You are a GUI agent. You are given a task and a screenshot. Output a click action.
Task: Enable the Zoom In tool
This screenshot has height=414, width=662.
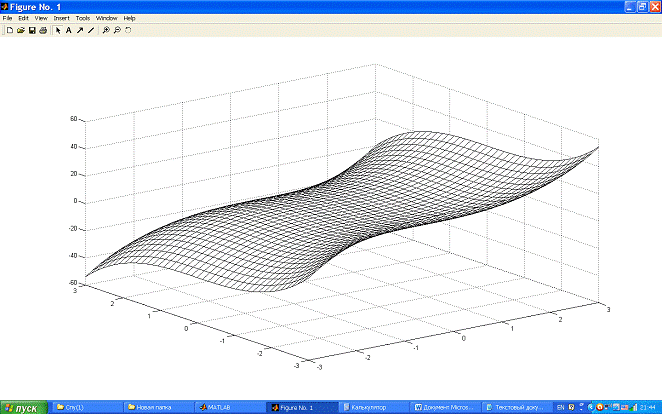[106, 30]
